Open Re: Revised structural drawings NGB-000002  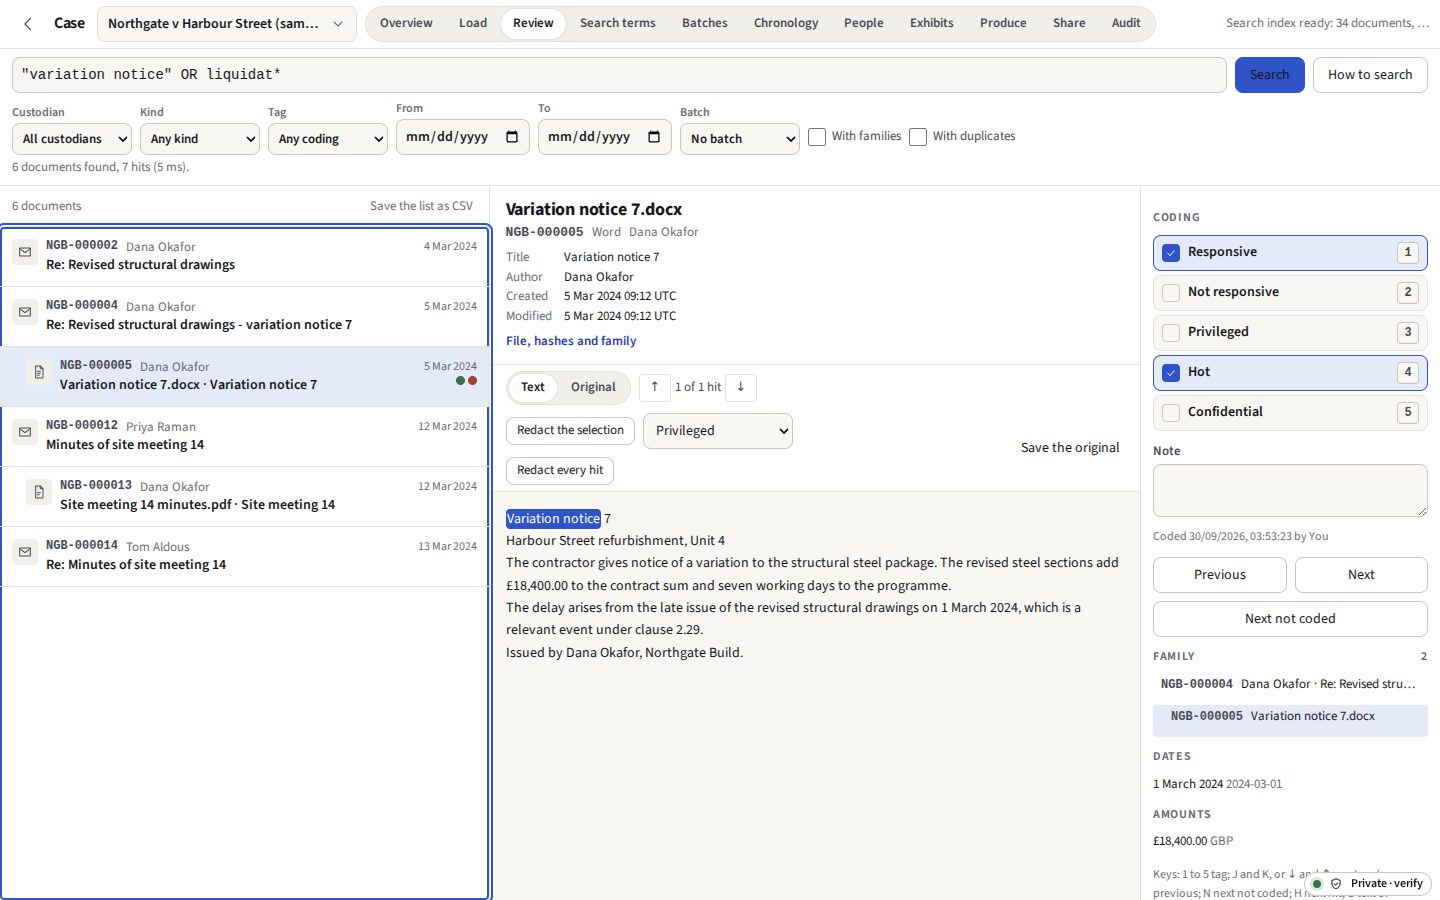(x=245, y=256)
